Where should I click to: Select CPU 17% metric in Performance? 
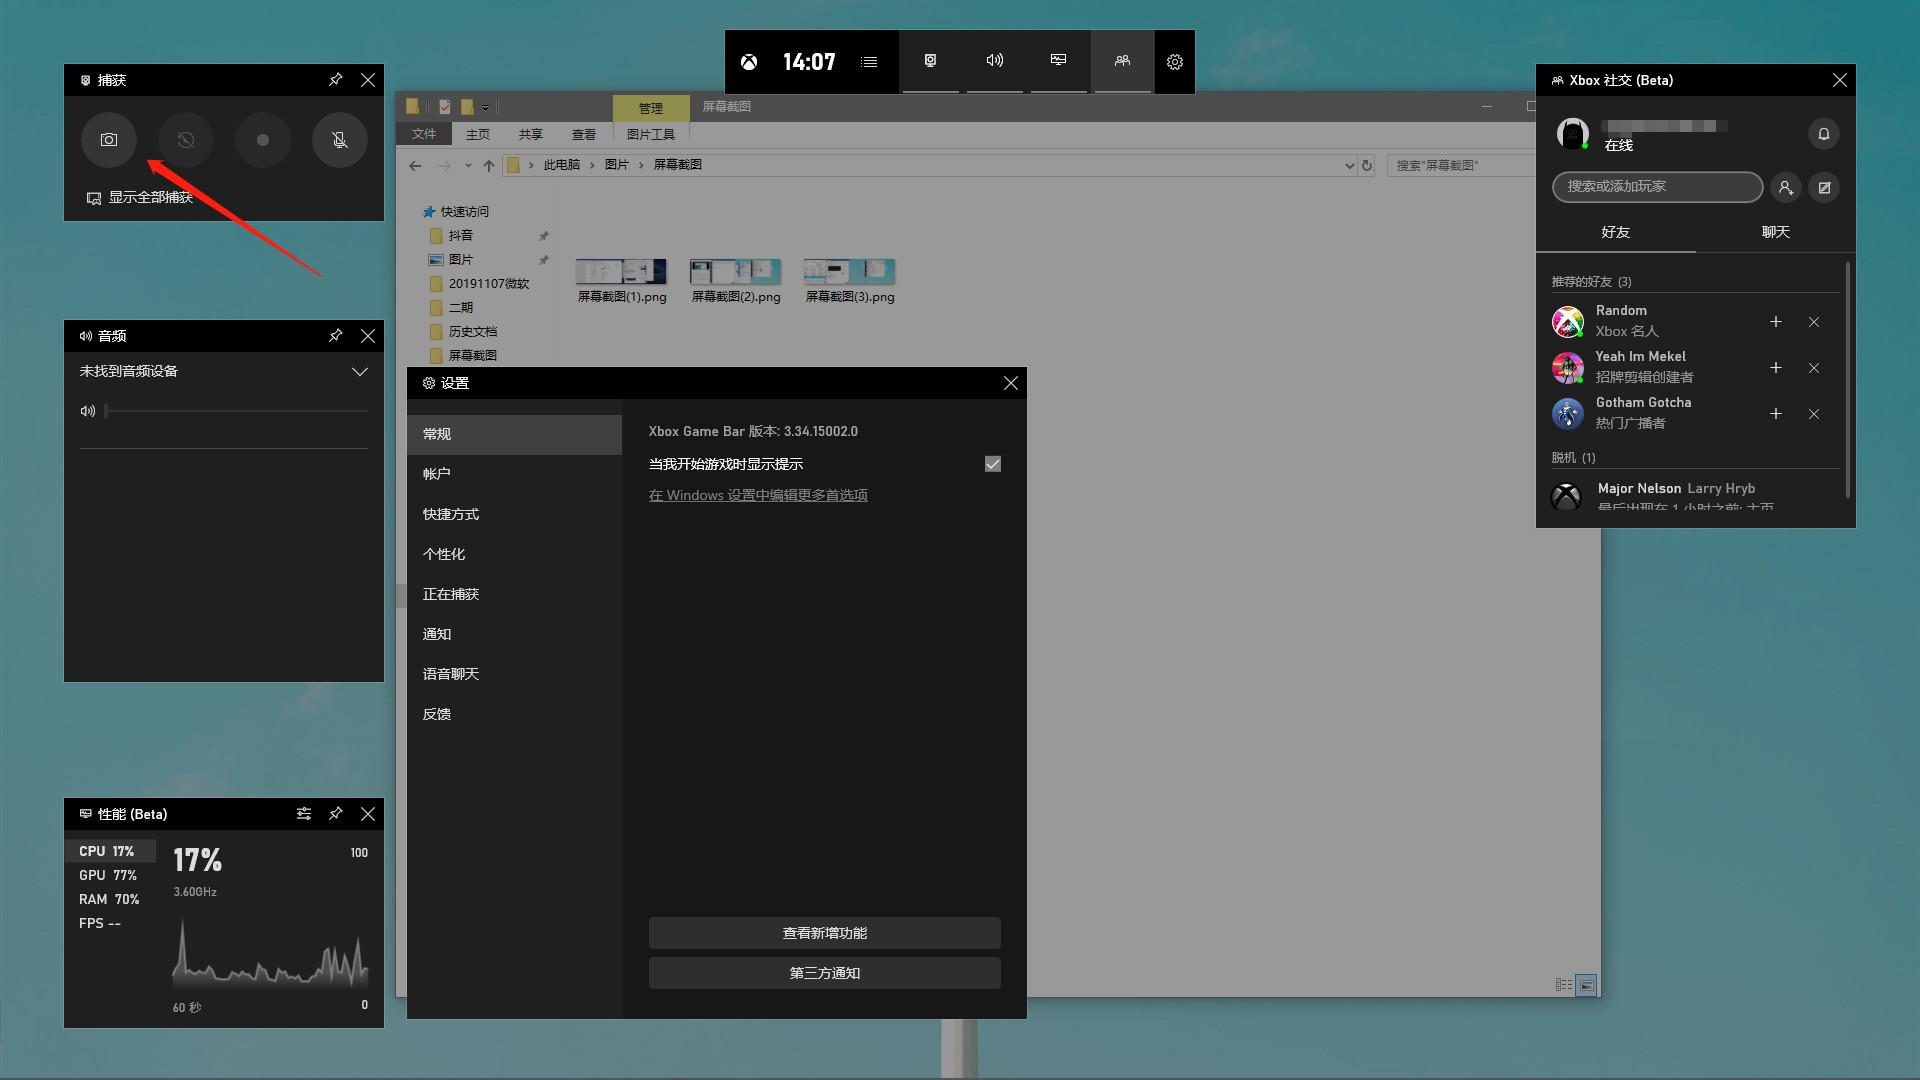[111, 851]
